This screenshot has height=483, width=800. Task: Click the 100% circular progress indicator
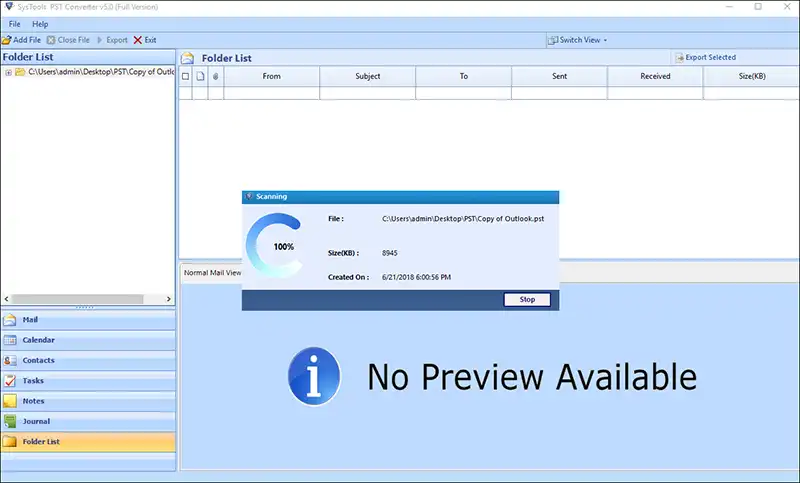point(276,245)
